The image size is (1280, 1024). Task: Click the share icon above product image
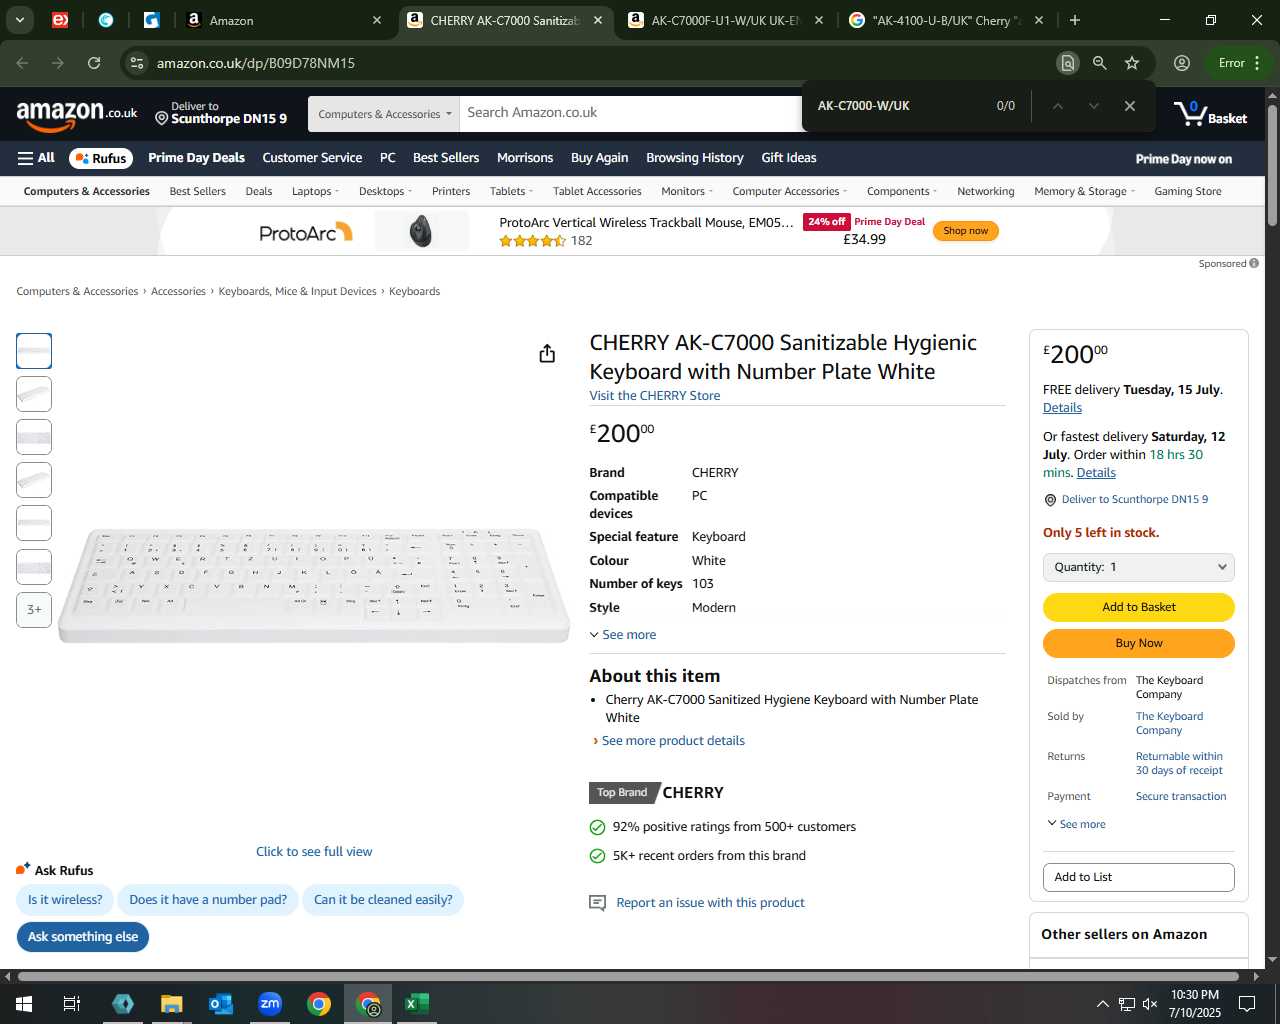click(547, 354)
